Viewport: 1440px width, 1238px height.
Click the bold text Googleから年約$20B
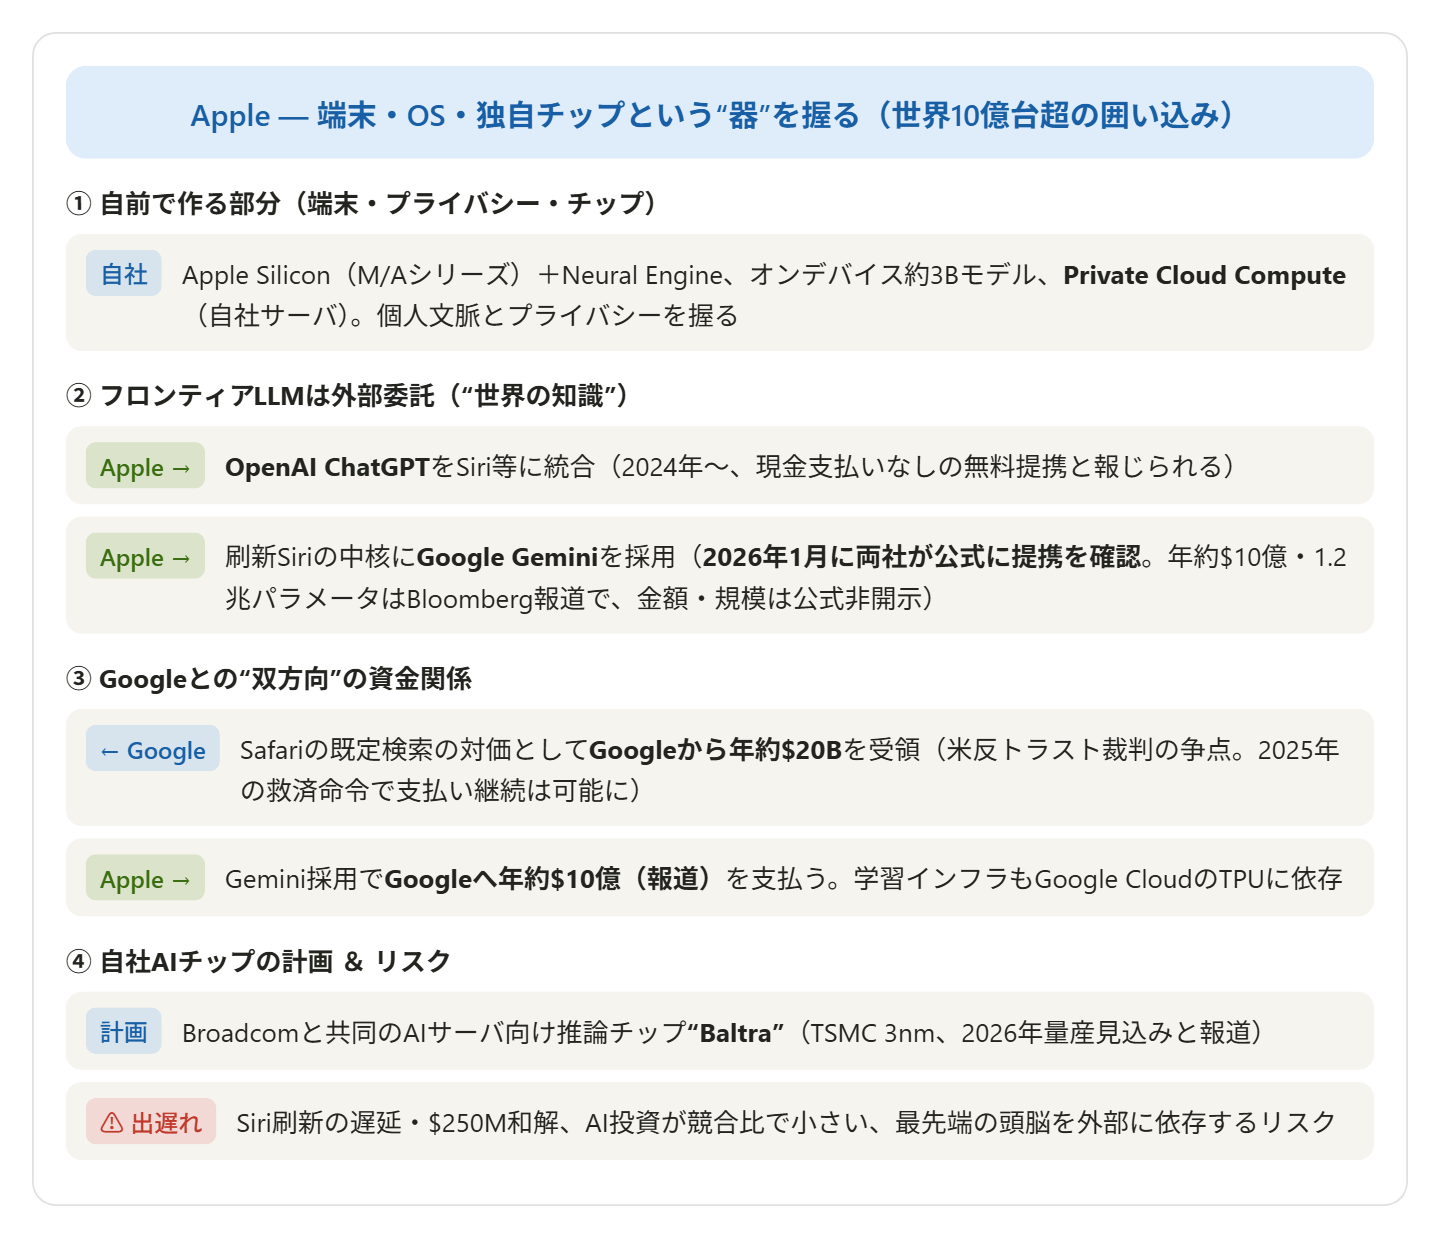(x=716, y=750)
